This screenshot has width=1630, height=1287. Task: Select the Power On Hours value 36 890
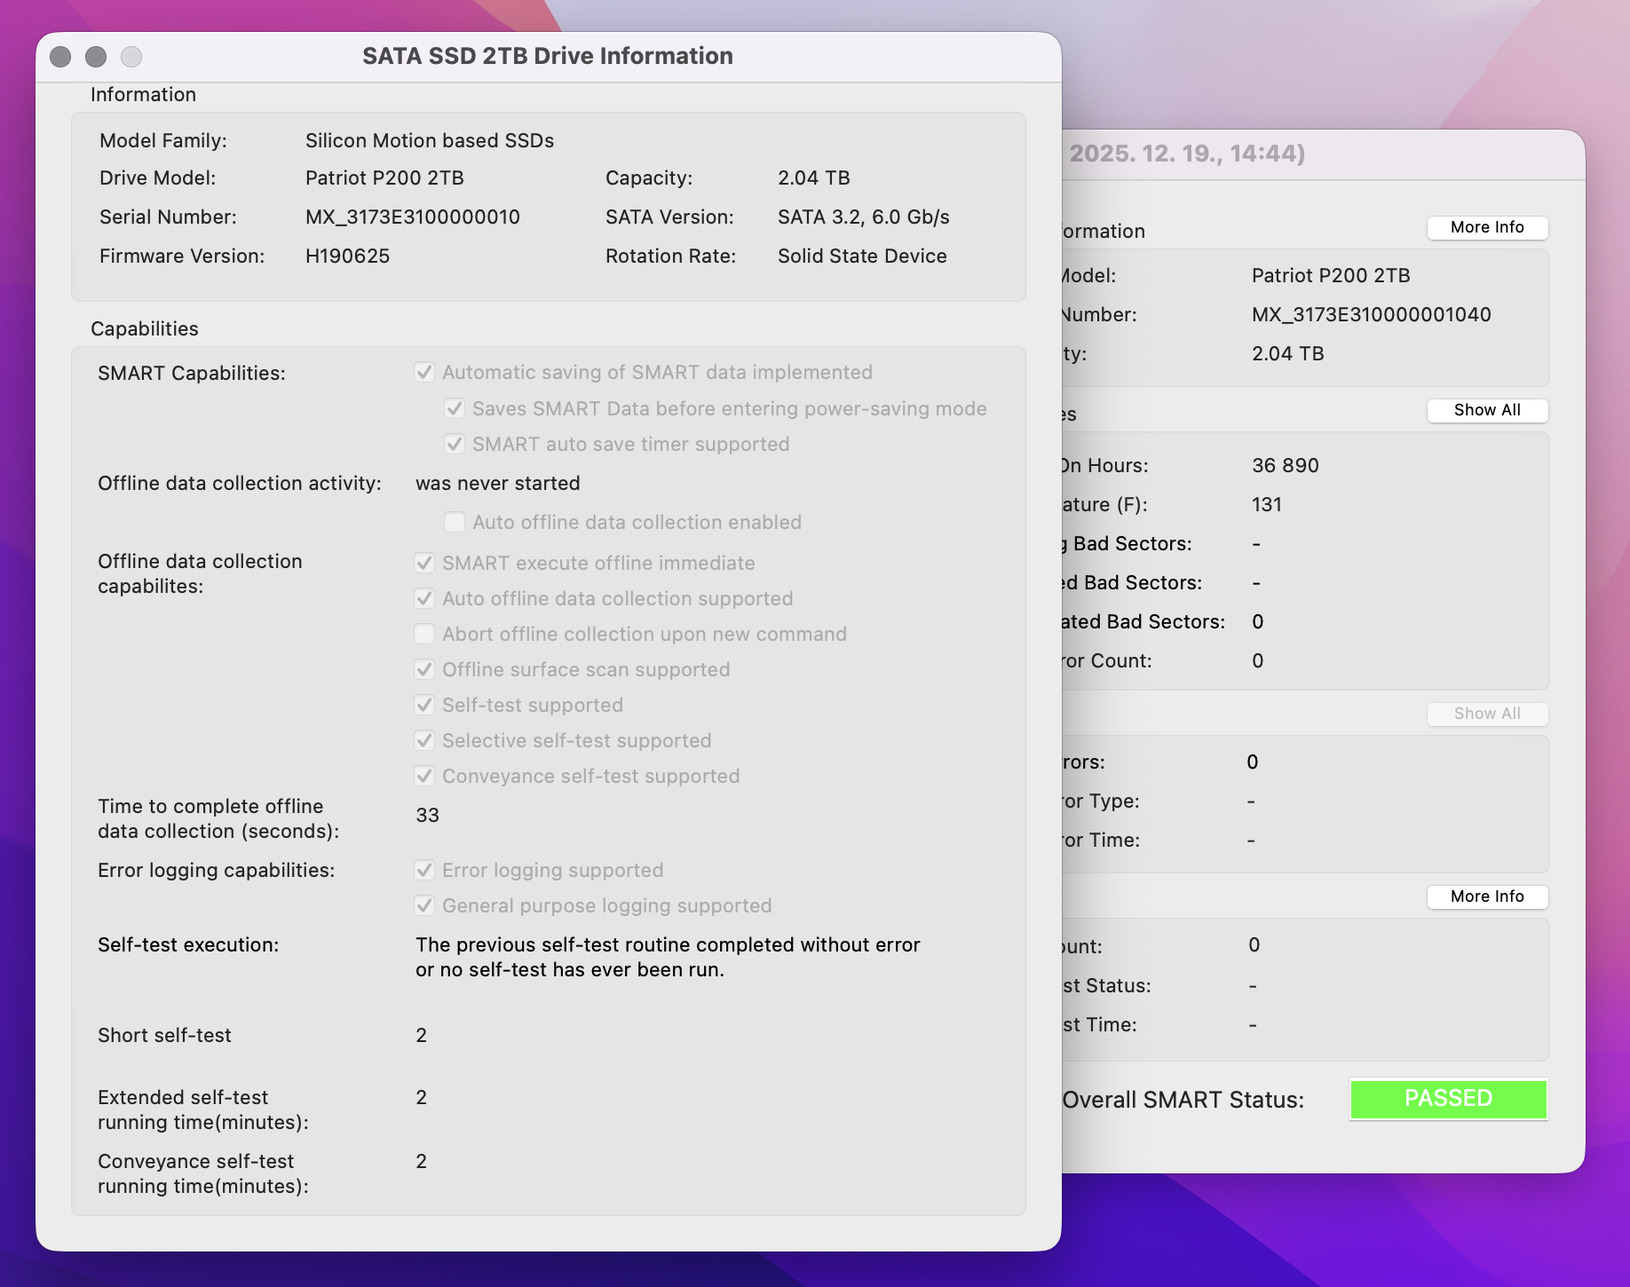(1285, 465)
